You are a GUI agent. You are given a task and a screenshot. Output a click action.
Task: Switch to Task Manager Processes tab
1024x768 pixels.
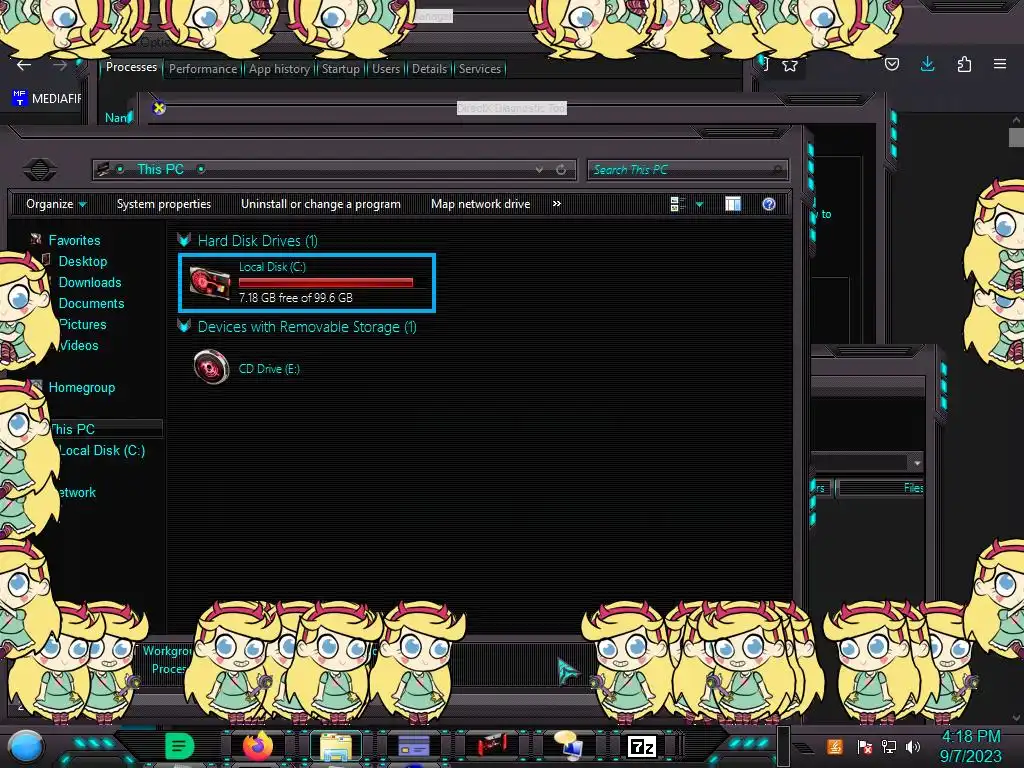coord(131,67)
